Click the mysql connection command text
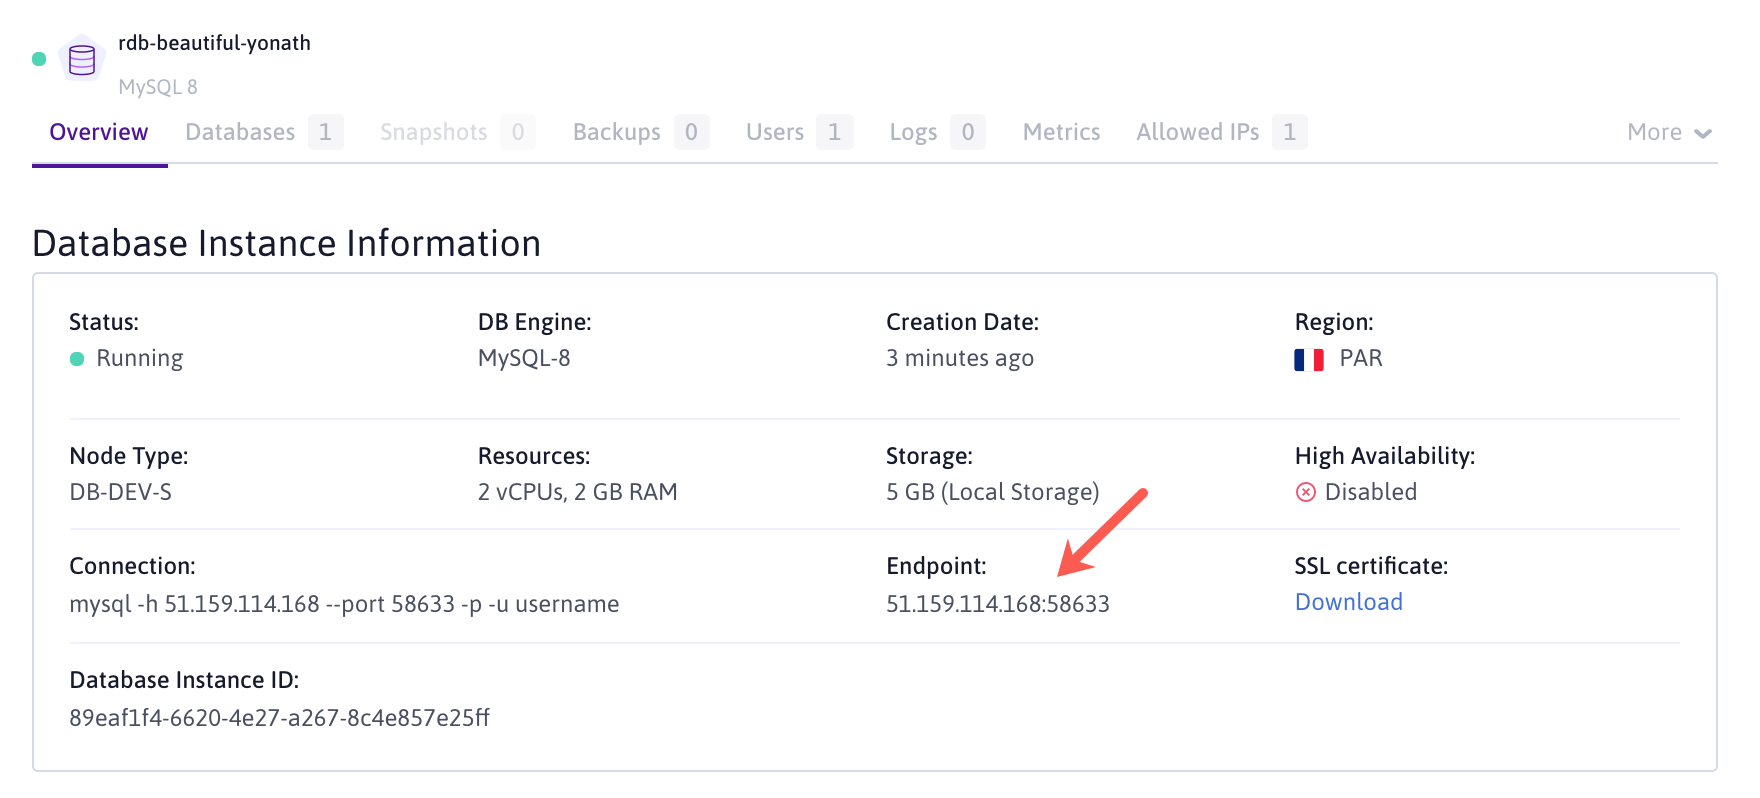The image size is (1760, 798). pos(344,604)
